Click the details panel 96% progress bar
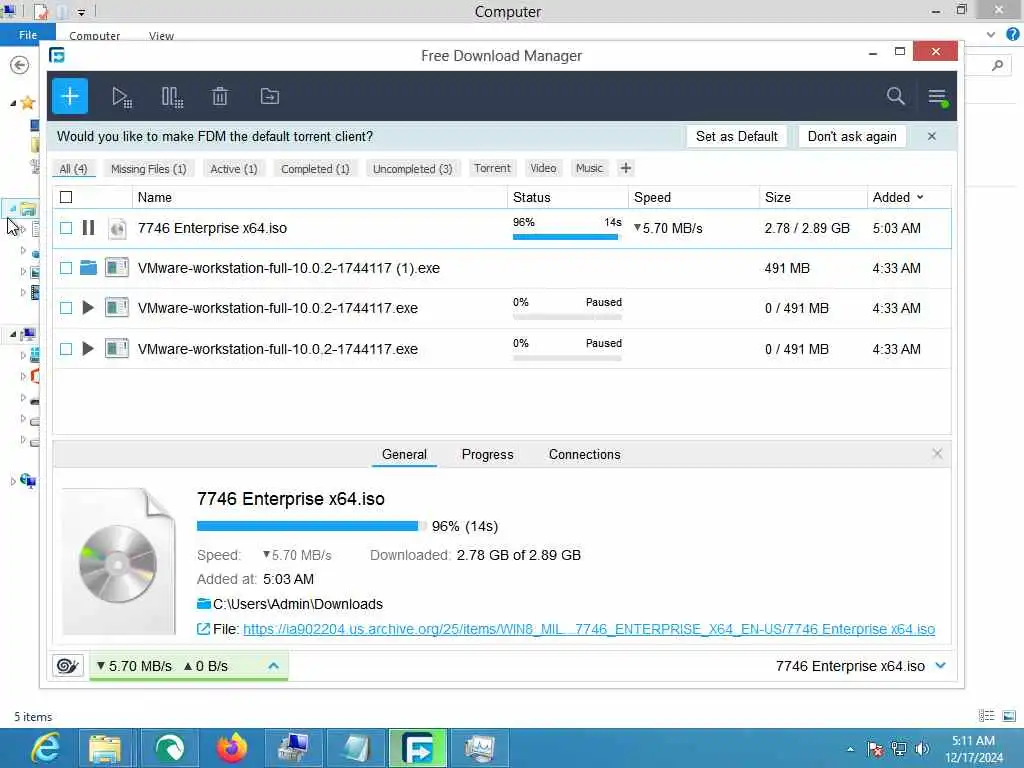 pos(311,526)
